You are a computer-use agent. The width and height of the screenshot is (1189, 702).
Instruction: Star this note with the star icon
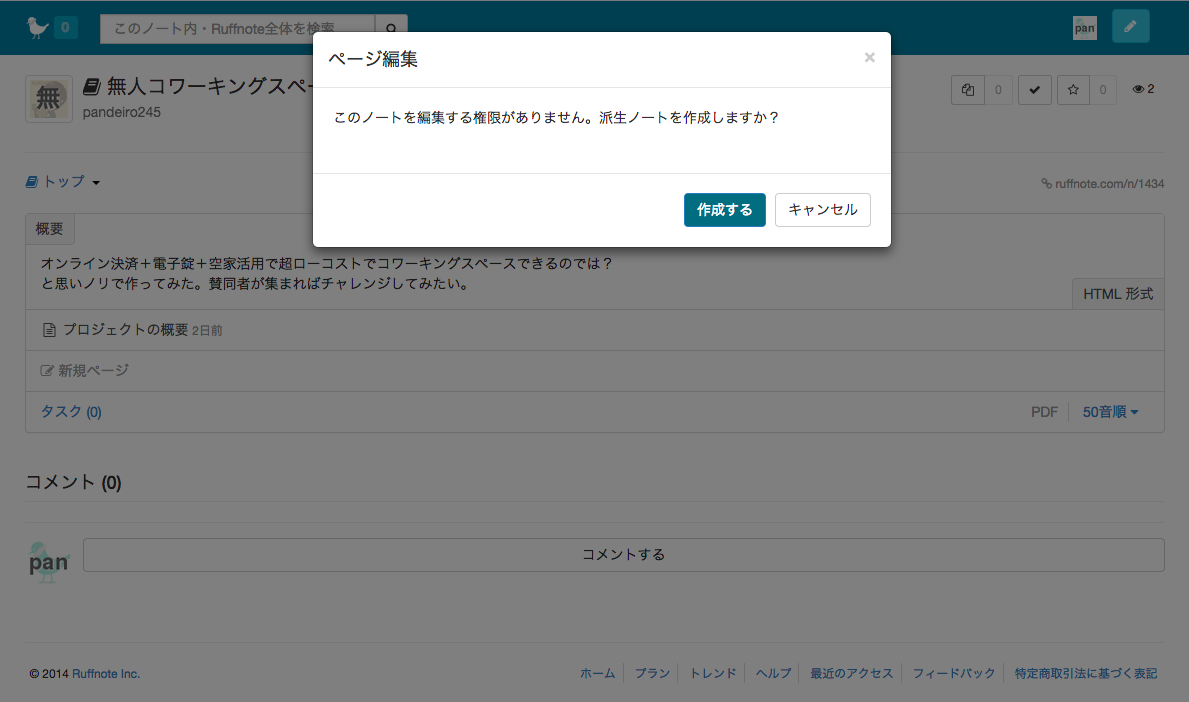pyautogui.click(x=1073, y=90)
